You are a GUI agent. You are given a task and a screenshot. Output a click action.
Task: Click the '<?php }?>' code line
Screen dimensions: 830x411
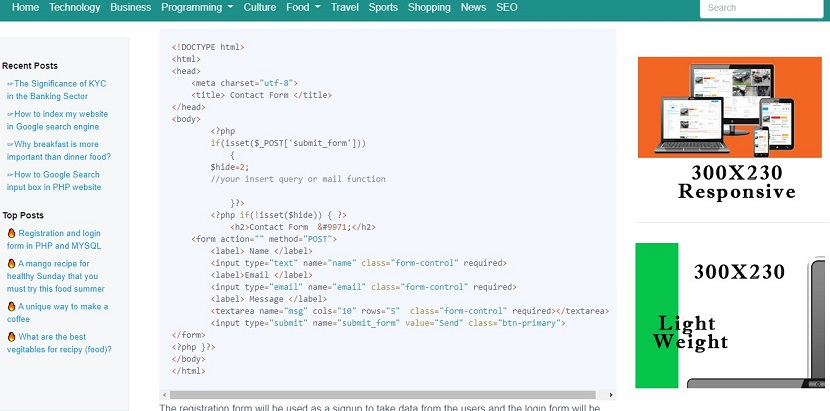pyautogui.click(x=193, y=347)
